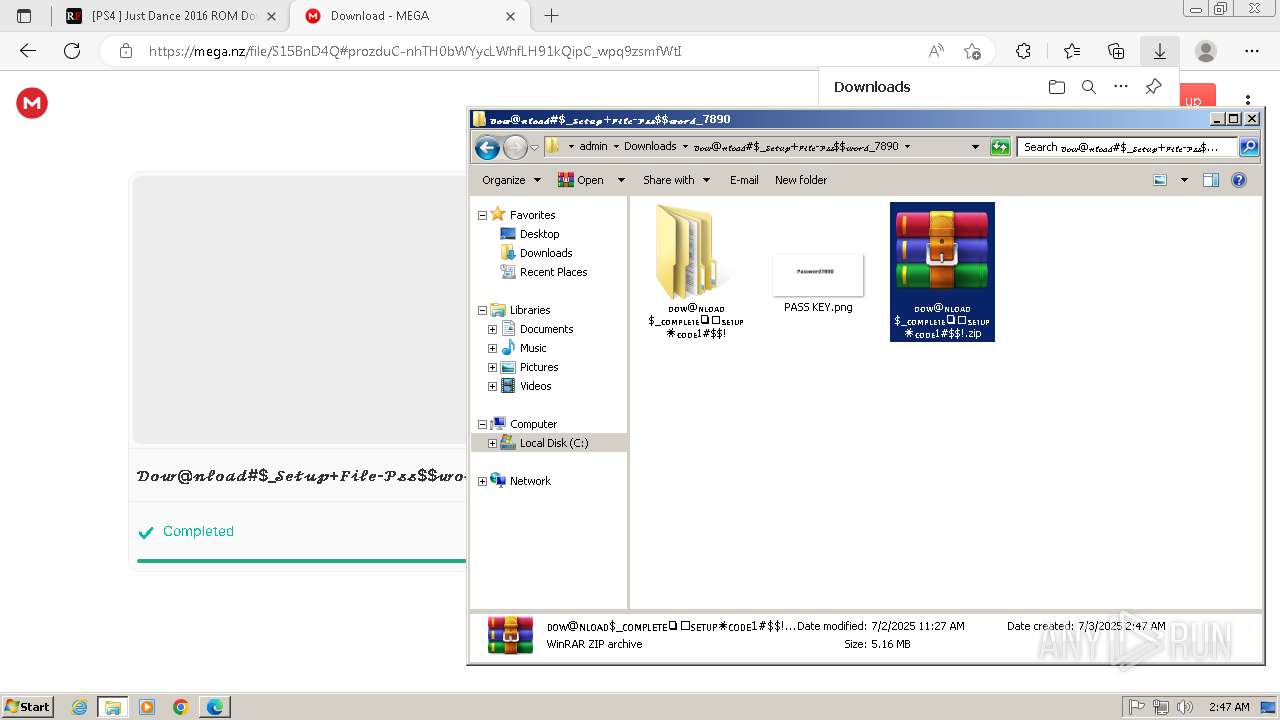Screen dimensions: 1280x720
Task: Open Collections icon in Edge toolbar
Action: tap(1116, 51)
